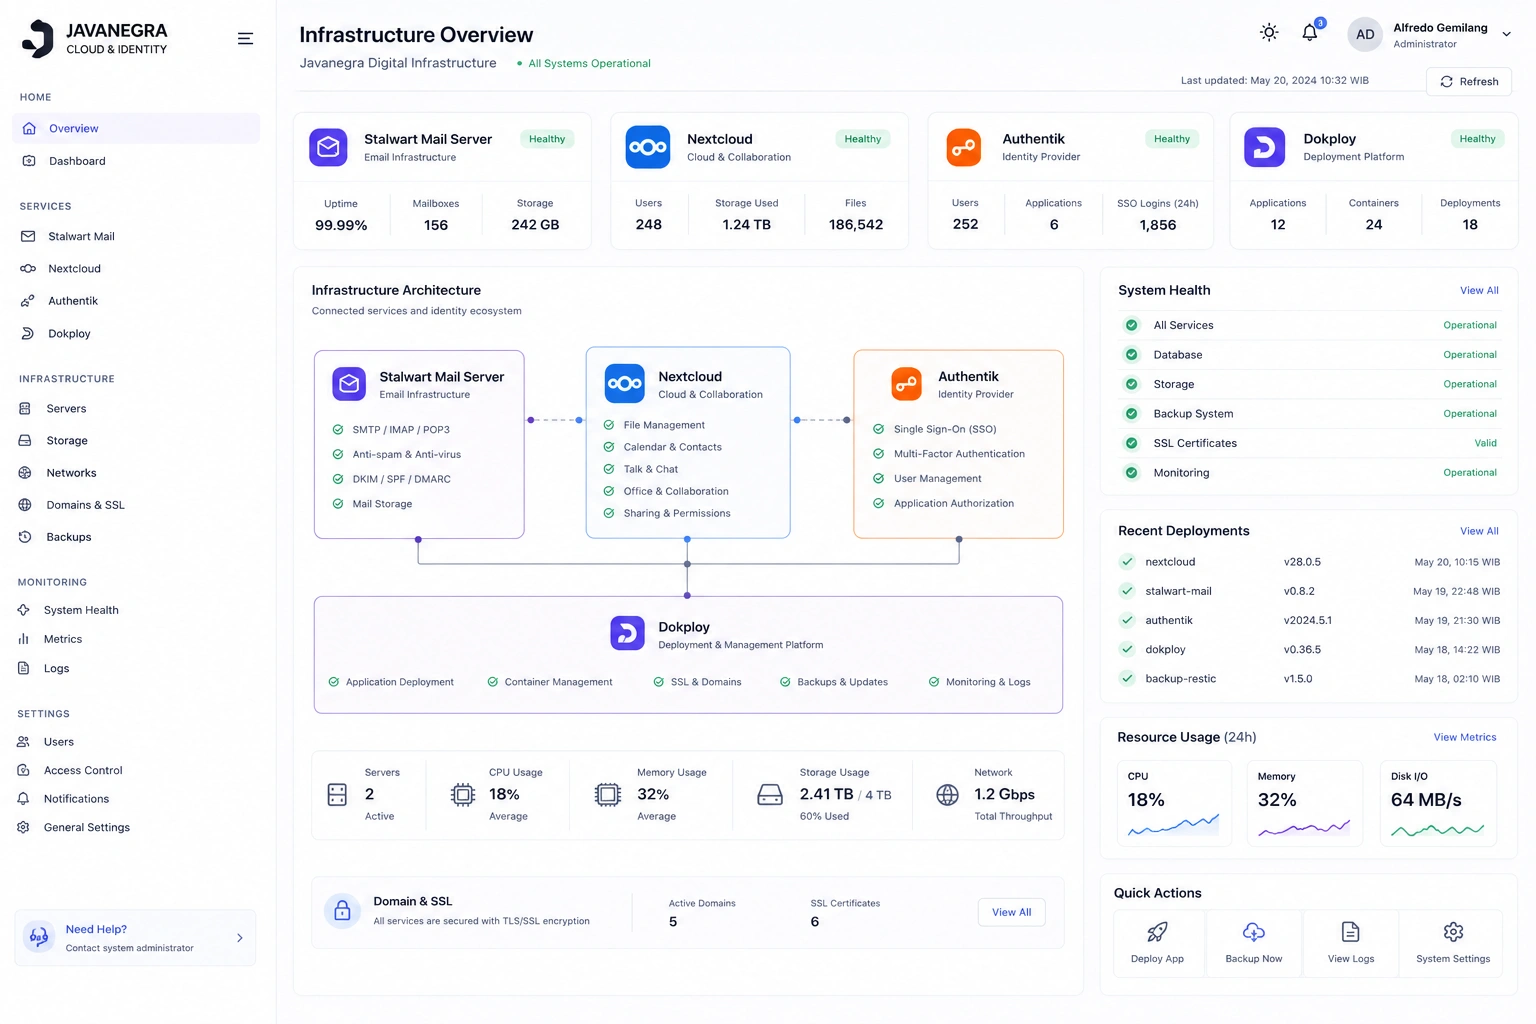Click the CPU Usage chip icon
Viewport: 1536px width, 1024px height.
tap(463, 795)
